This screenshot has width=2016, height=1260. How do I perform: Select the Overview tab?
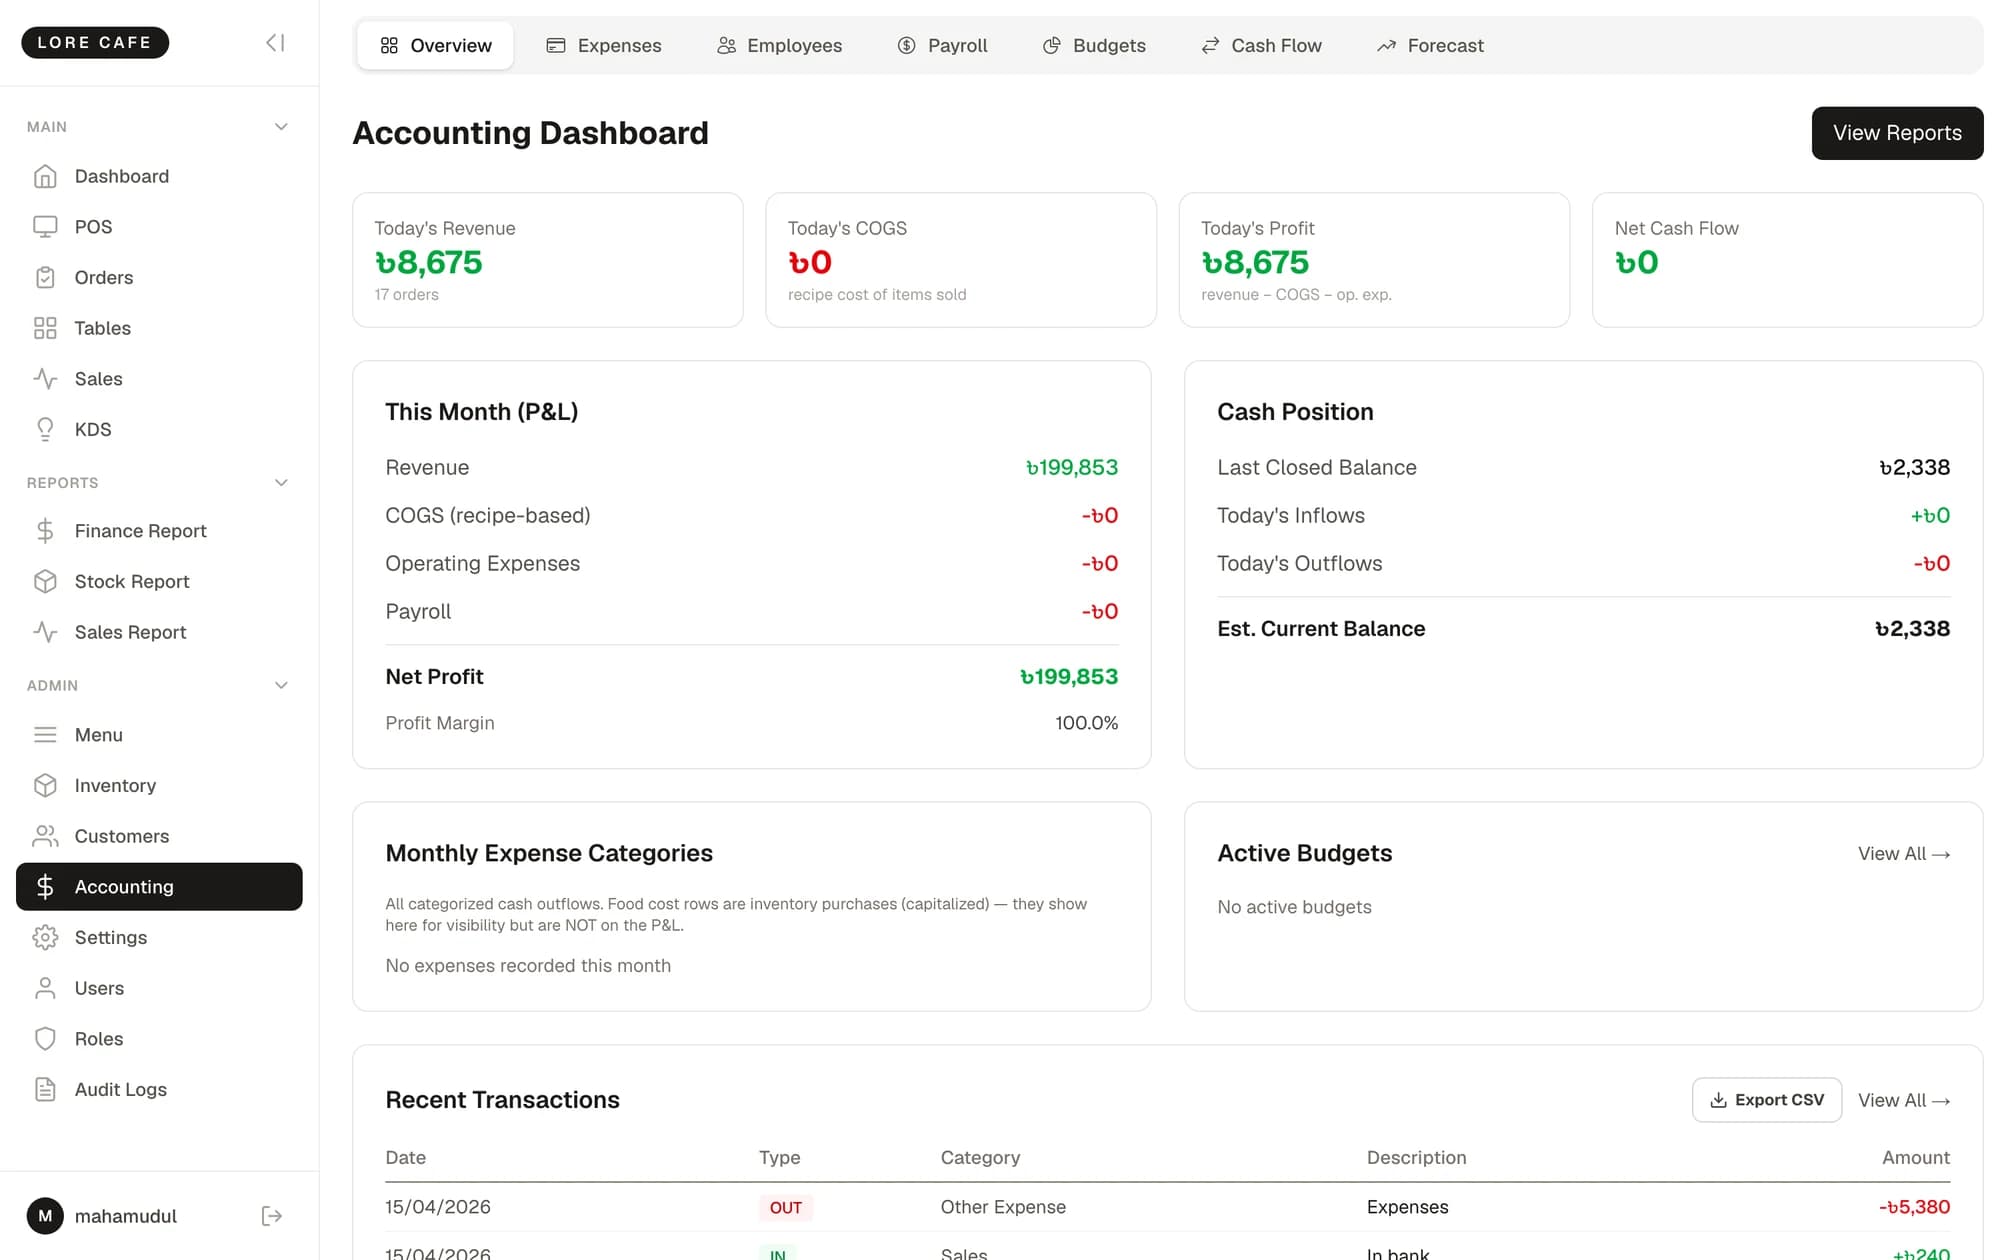(x=435, y=45)
